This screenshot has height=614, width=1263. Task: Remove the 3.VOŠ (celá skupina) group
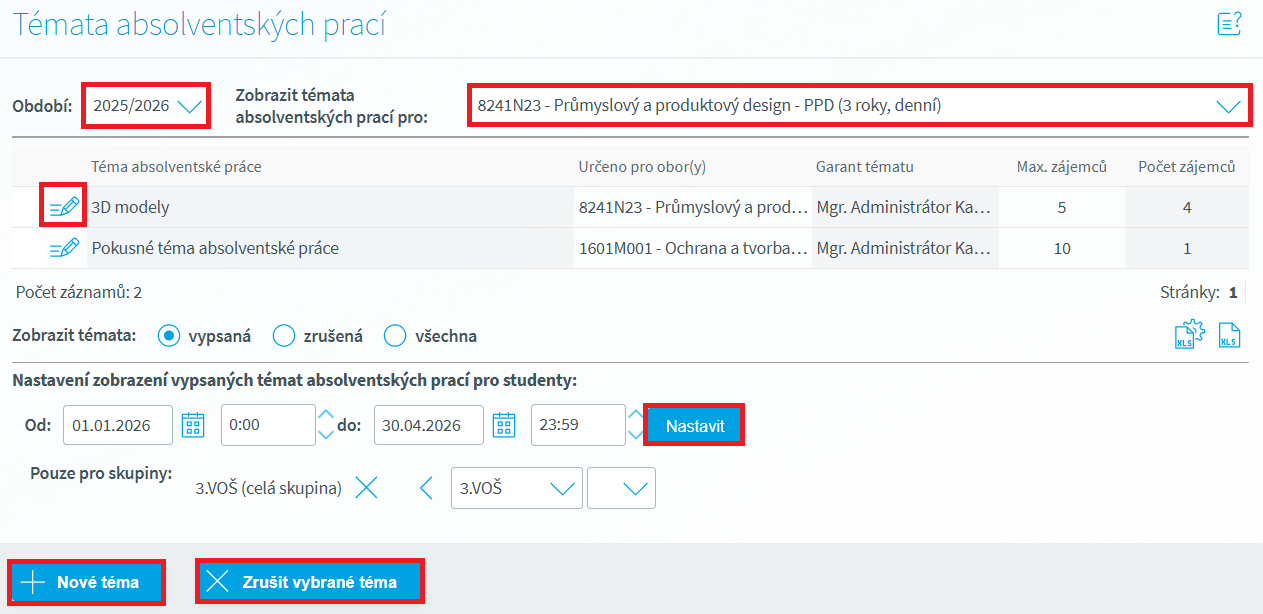(x=367, y=488)
